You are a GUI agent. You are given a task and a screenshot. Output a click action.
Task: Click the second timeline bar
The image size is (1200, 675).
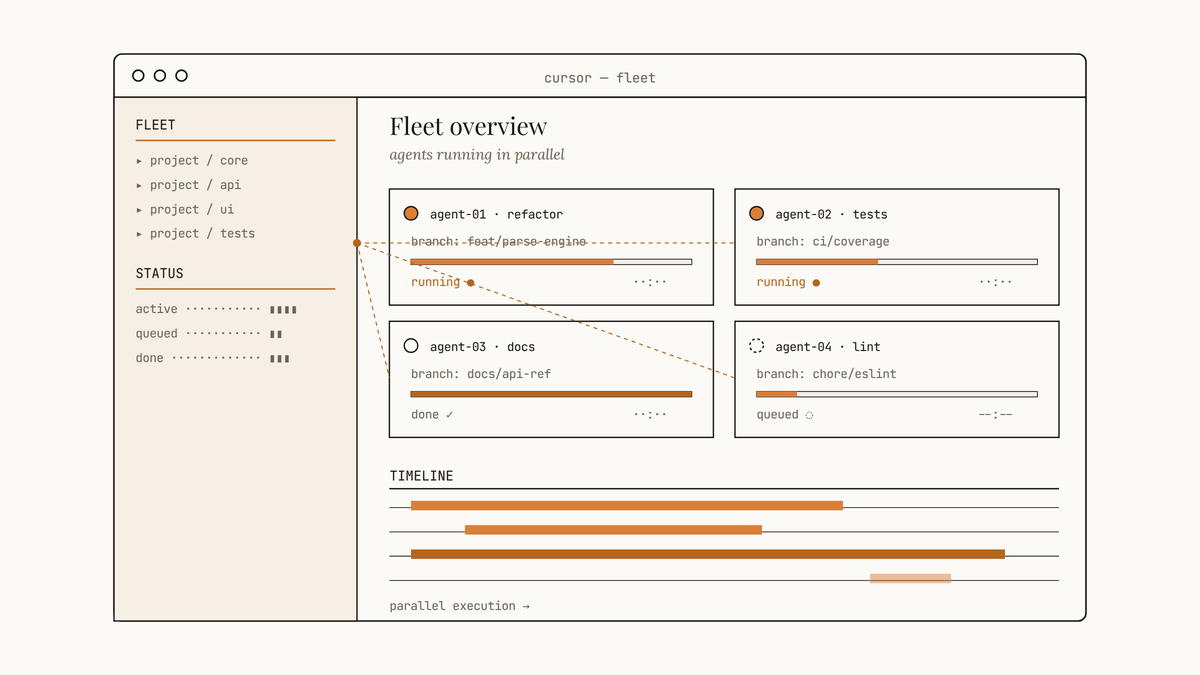click(613, 529)
